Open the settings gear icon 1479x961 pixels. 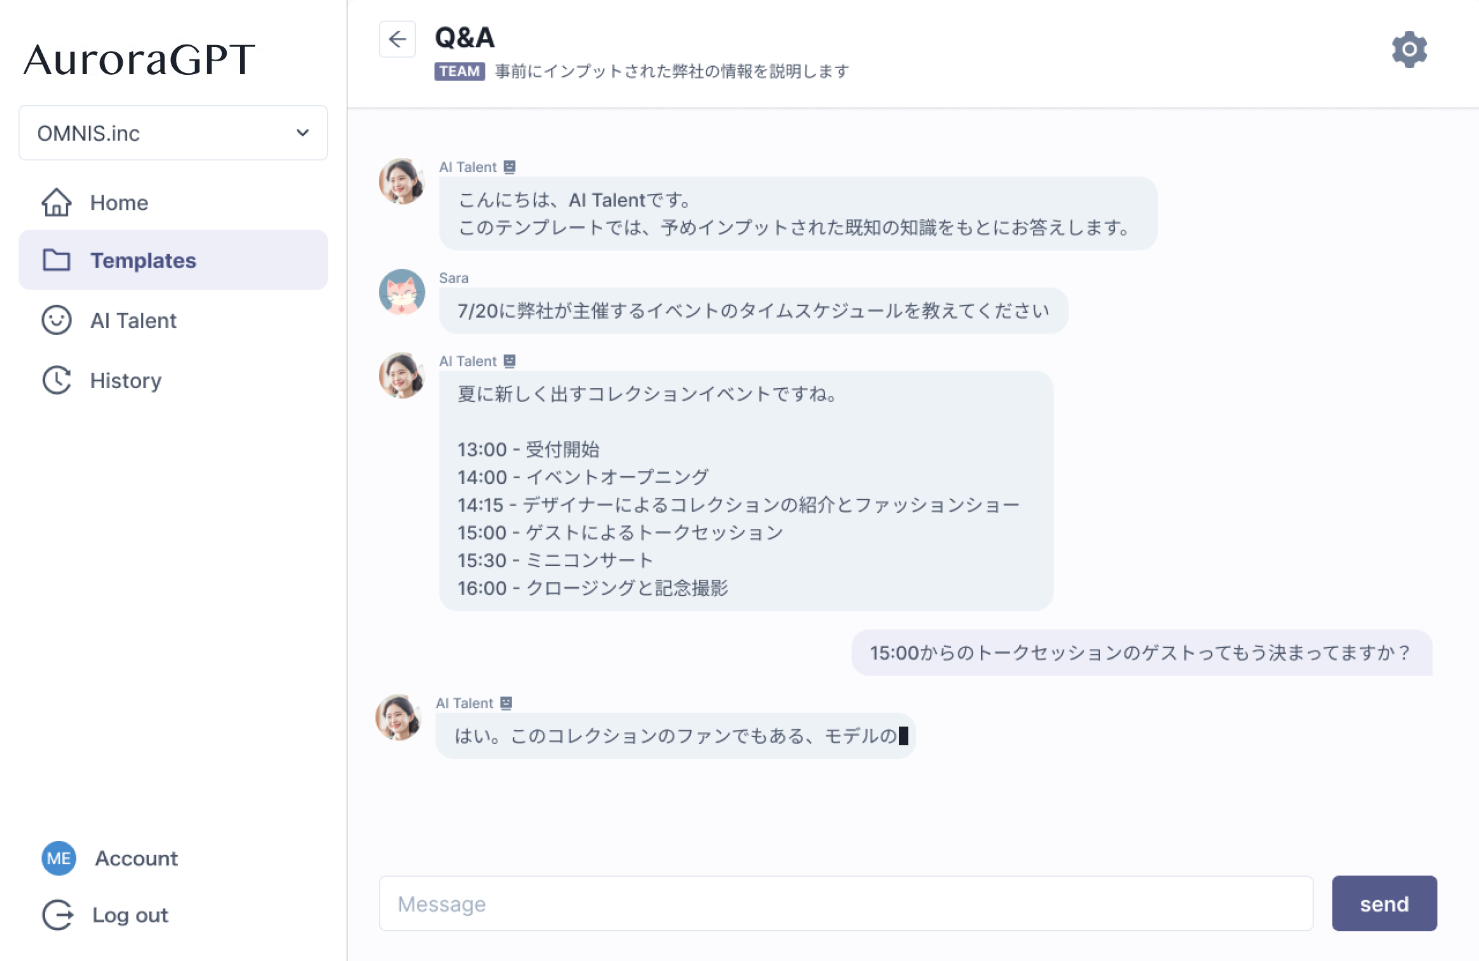1409,49
